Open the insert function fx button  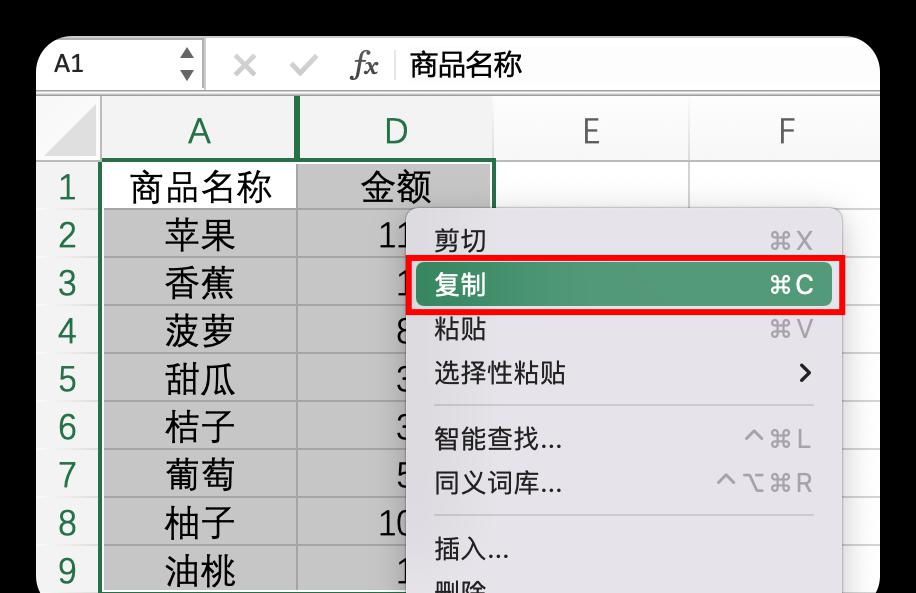(364, 64)
